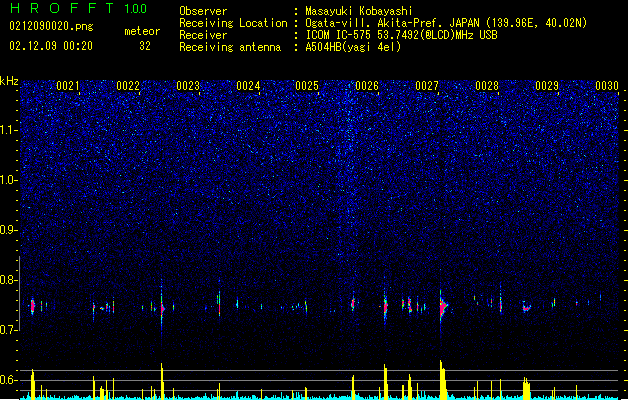Viewport: 629px width, 400px height.
Task: Click the 1.0 frequency axis label
Action: [9, 180]
